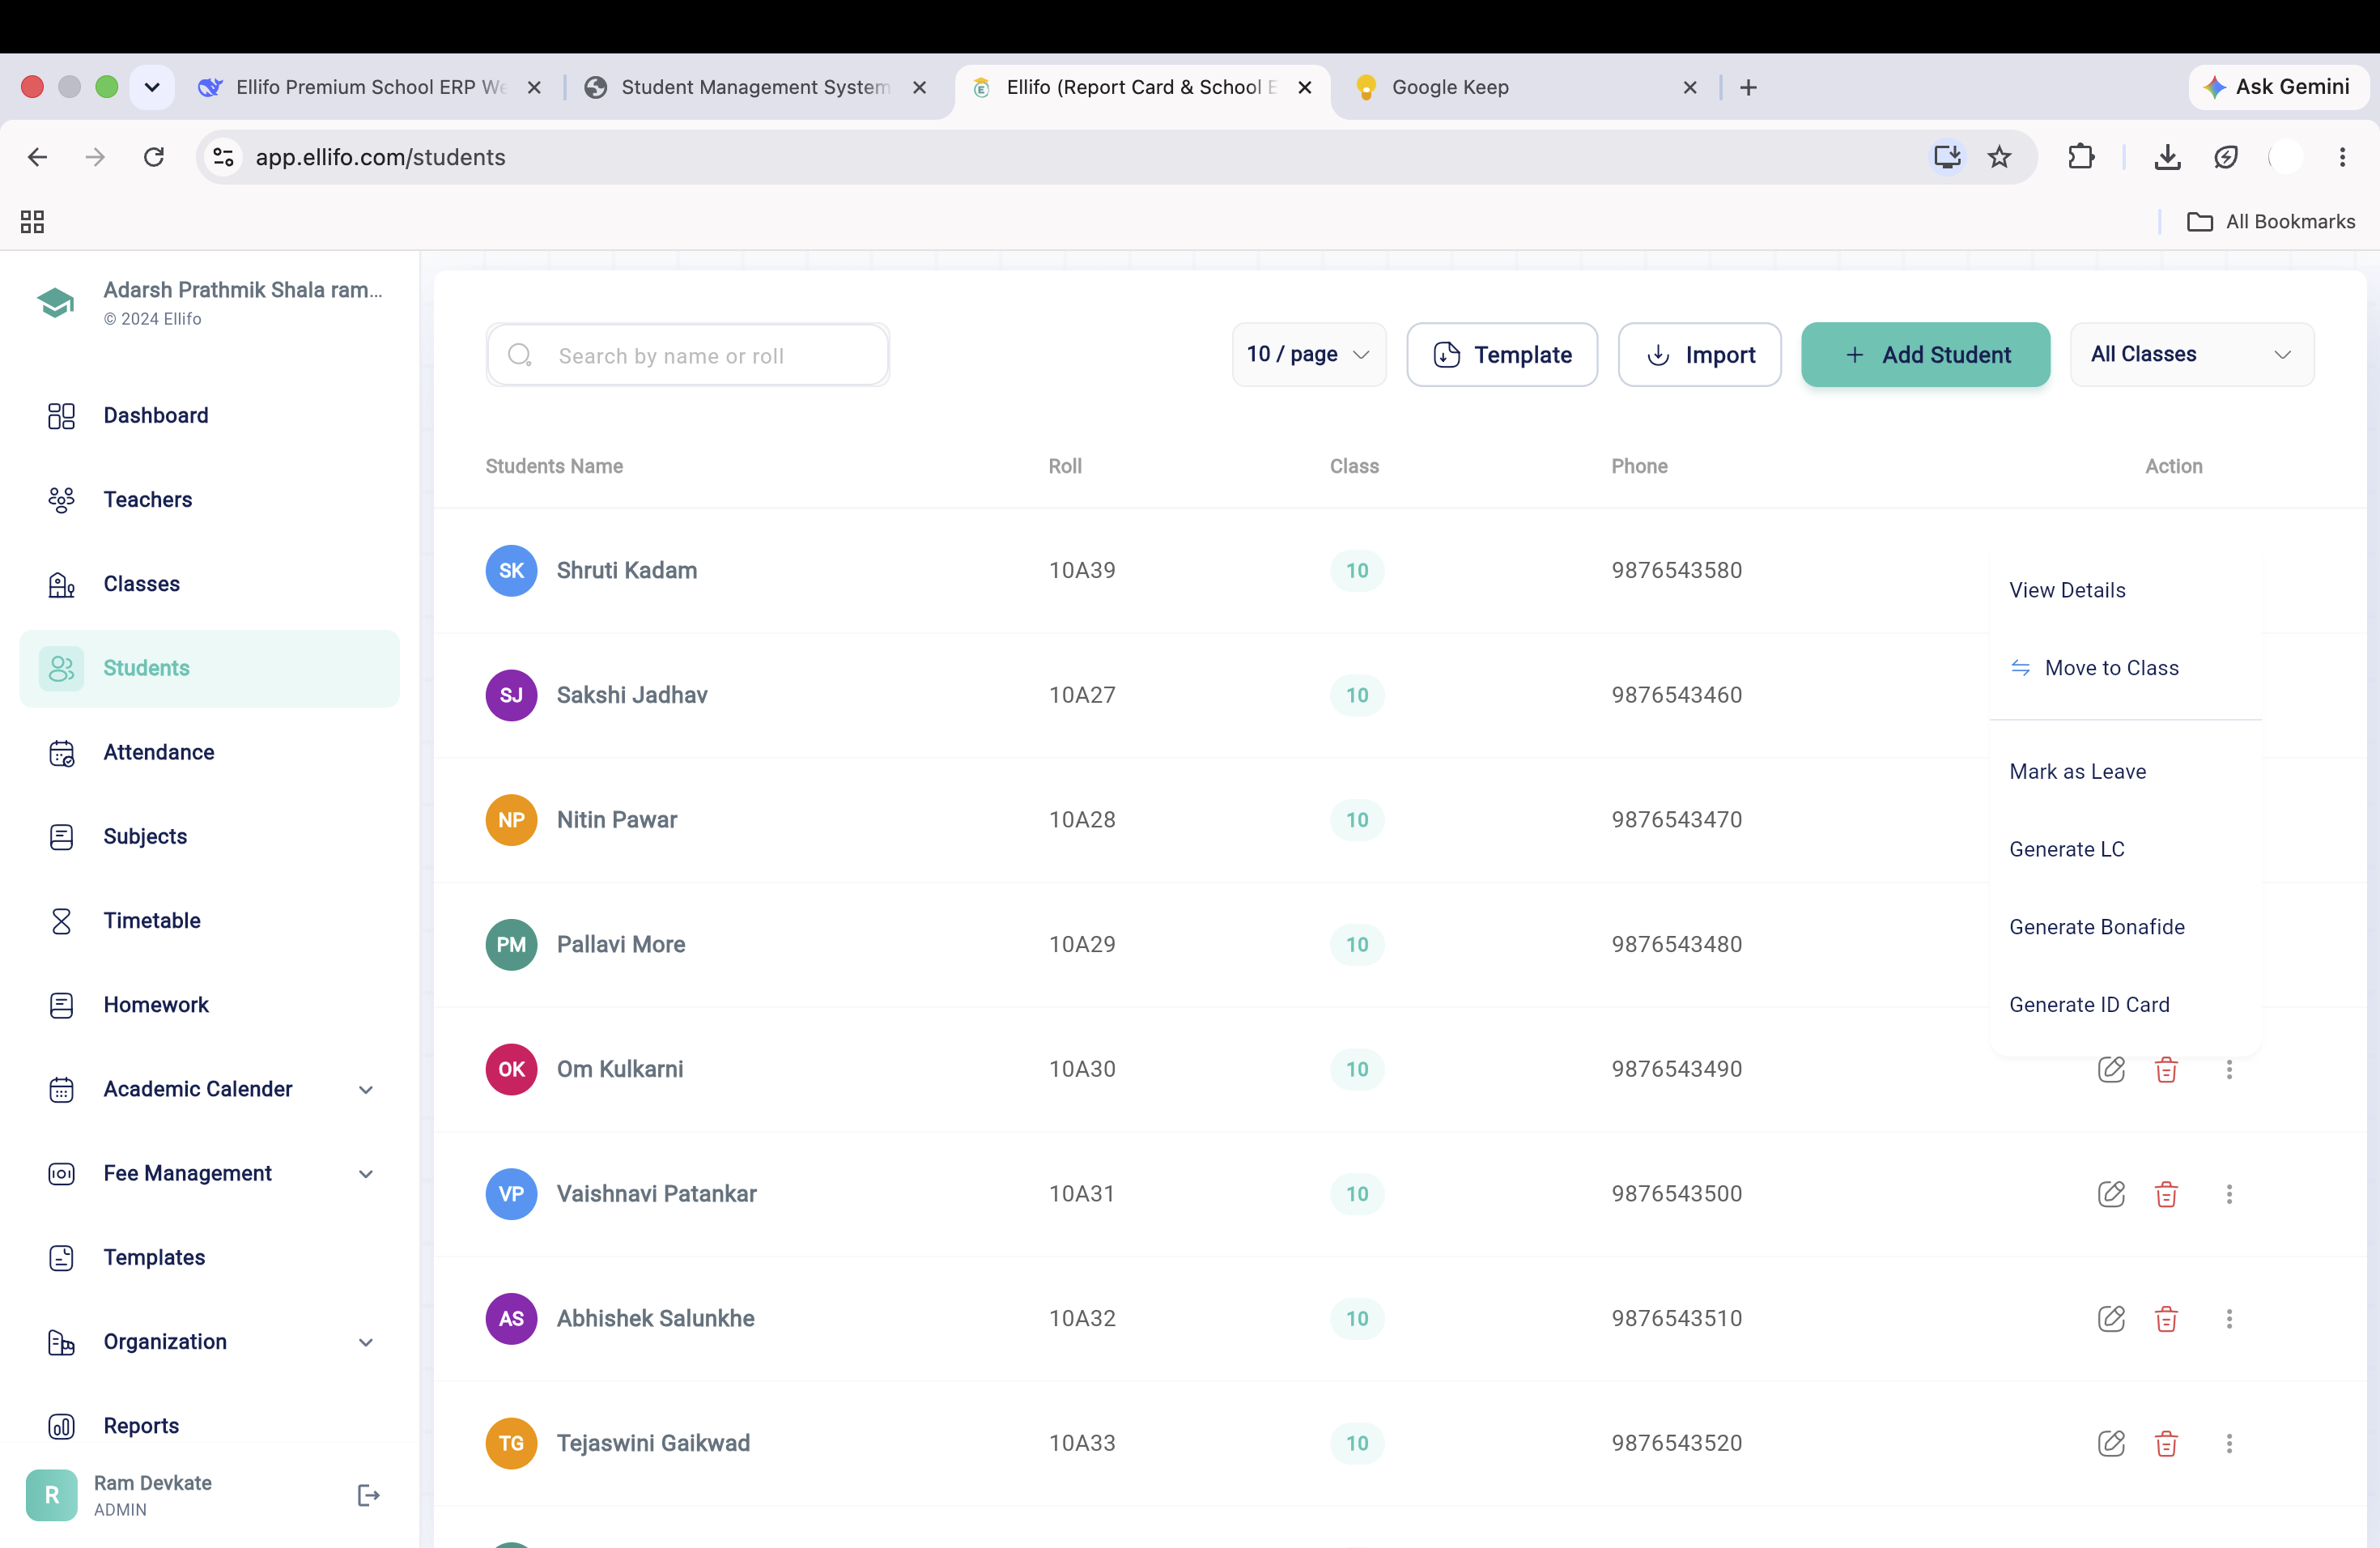The height and width of the screenshot is (1548, 2380).
Task: Open the Teachers sidebar icon
Action: (x=61, y=499)
